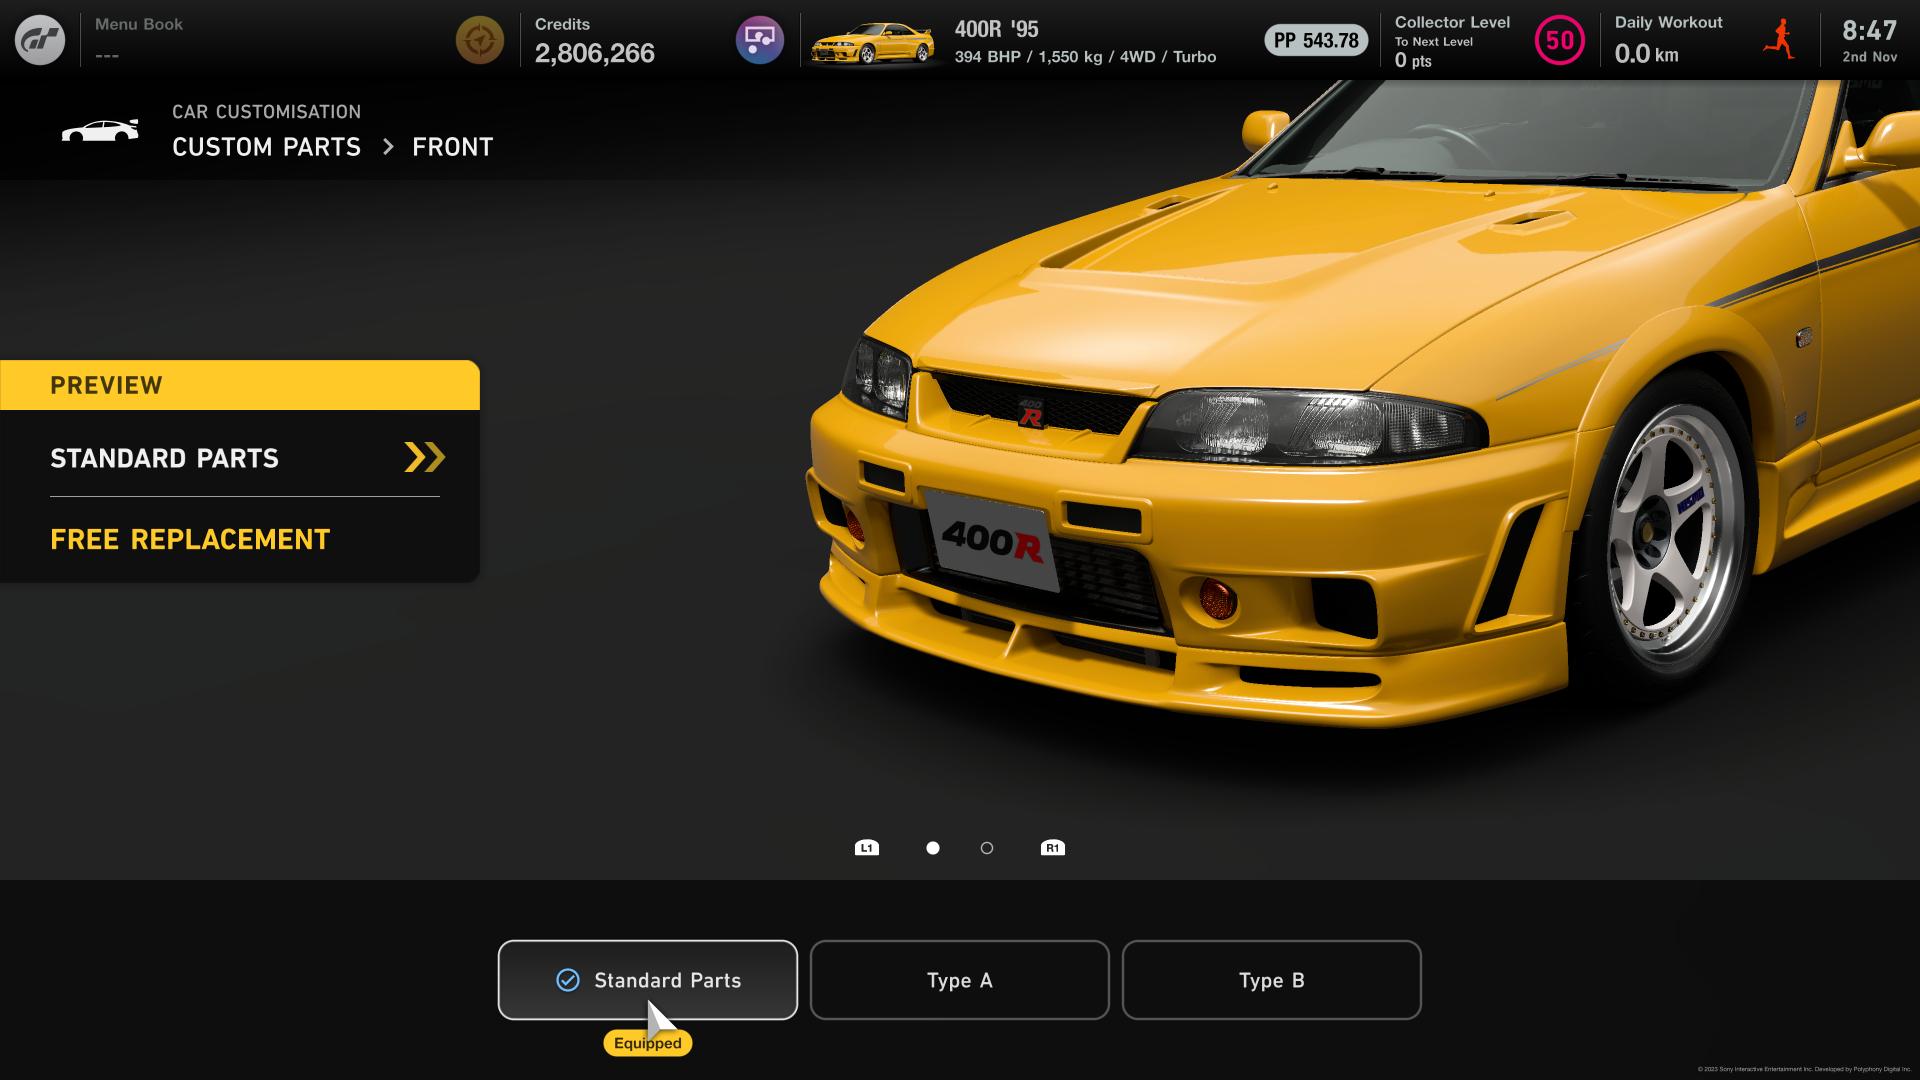The width and height of the screenshot is (1920, 1080).
Task: Select the Standard Parts button
Action: tap(648, 980)
